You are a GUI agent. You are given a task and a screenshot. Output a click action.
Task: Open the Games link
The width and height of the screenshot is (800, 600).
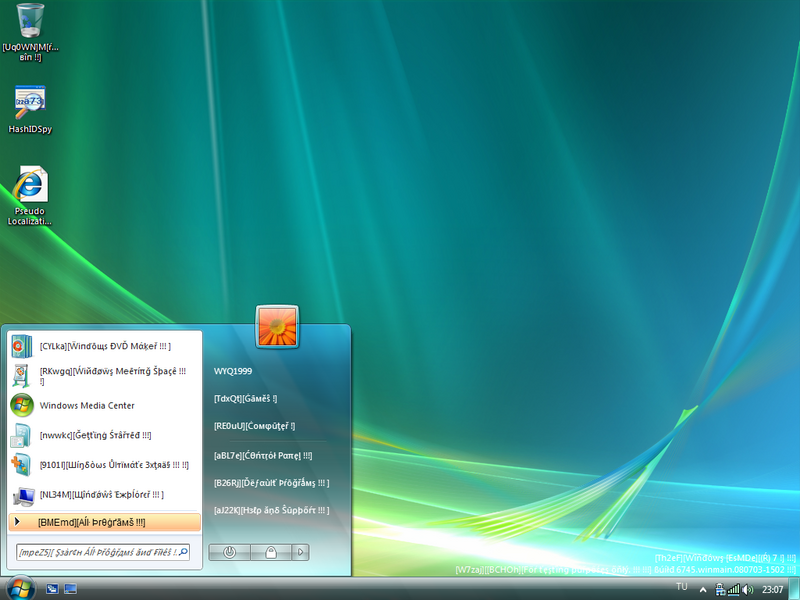coord(245,398)
